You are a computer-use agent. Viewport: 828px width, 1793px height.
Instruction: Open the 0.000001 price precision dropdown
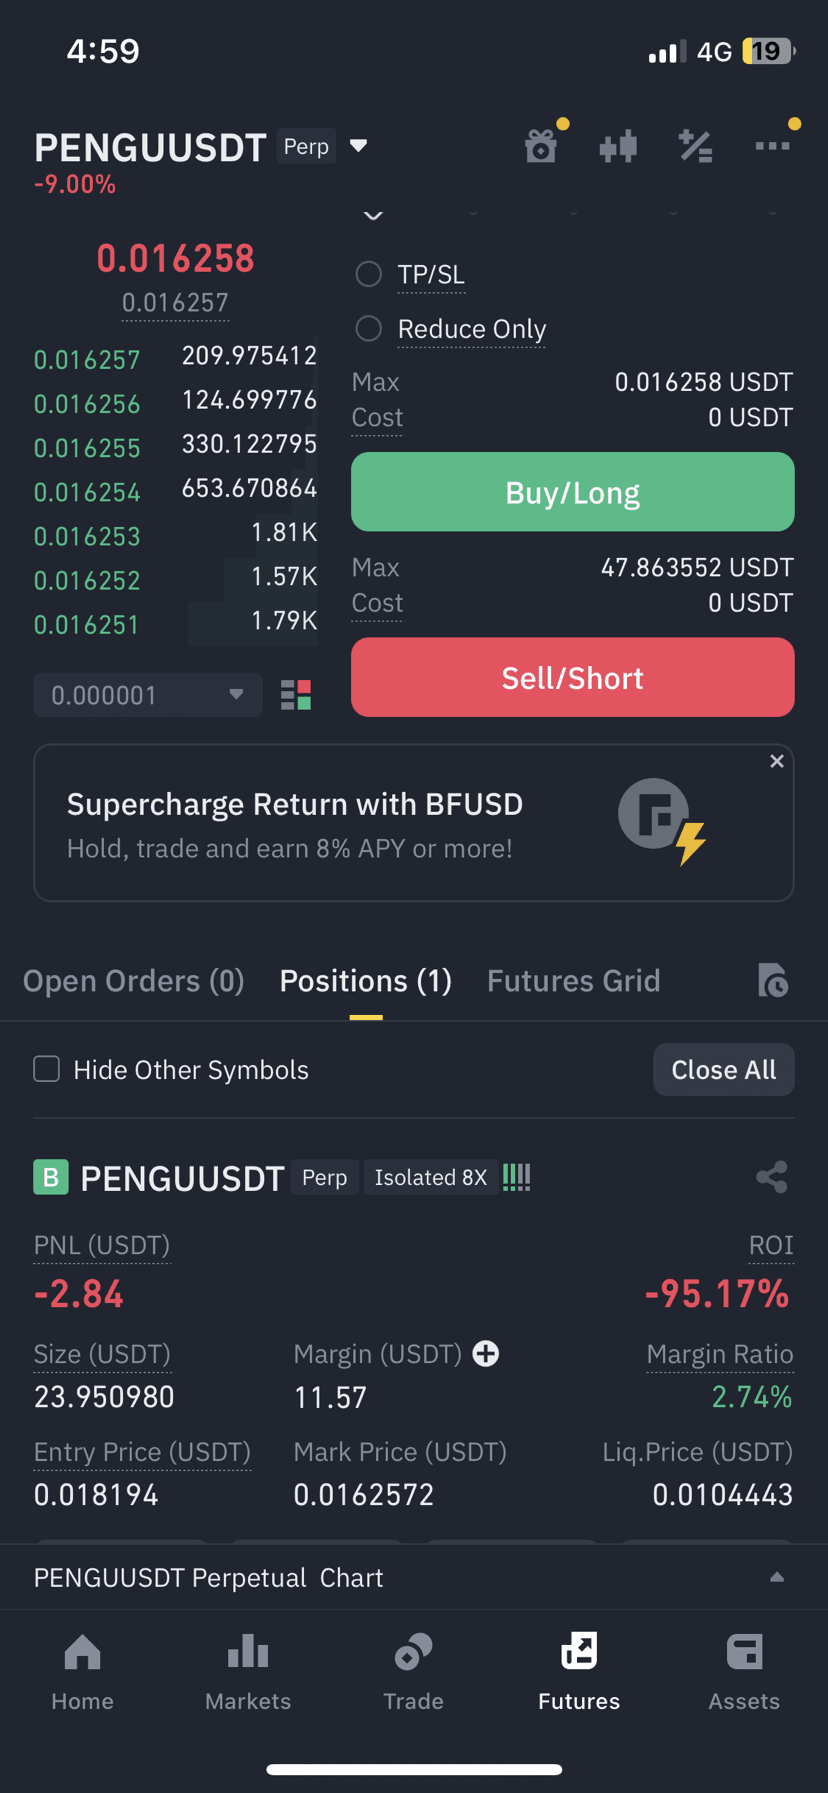pyautogui.click(x=148, y=695)
